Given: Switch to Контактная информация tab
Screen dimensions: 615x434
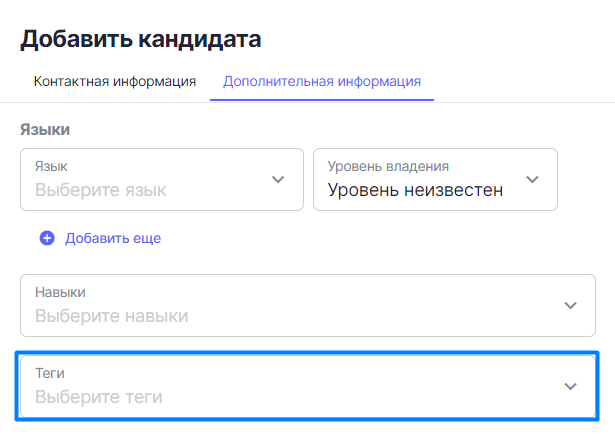Looking at the screenshot, I should click(x=115, y=82).
